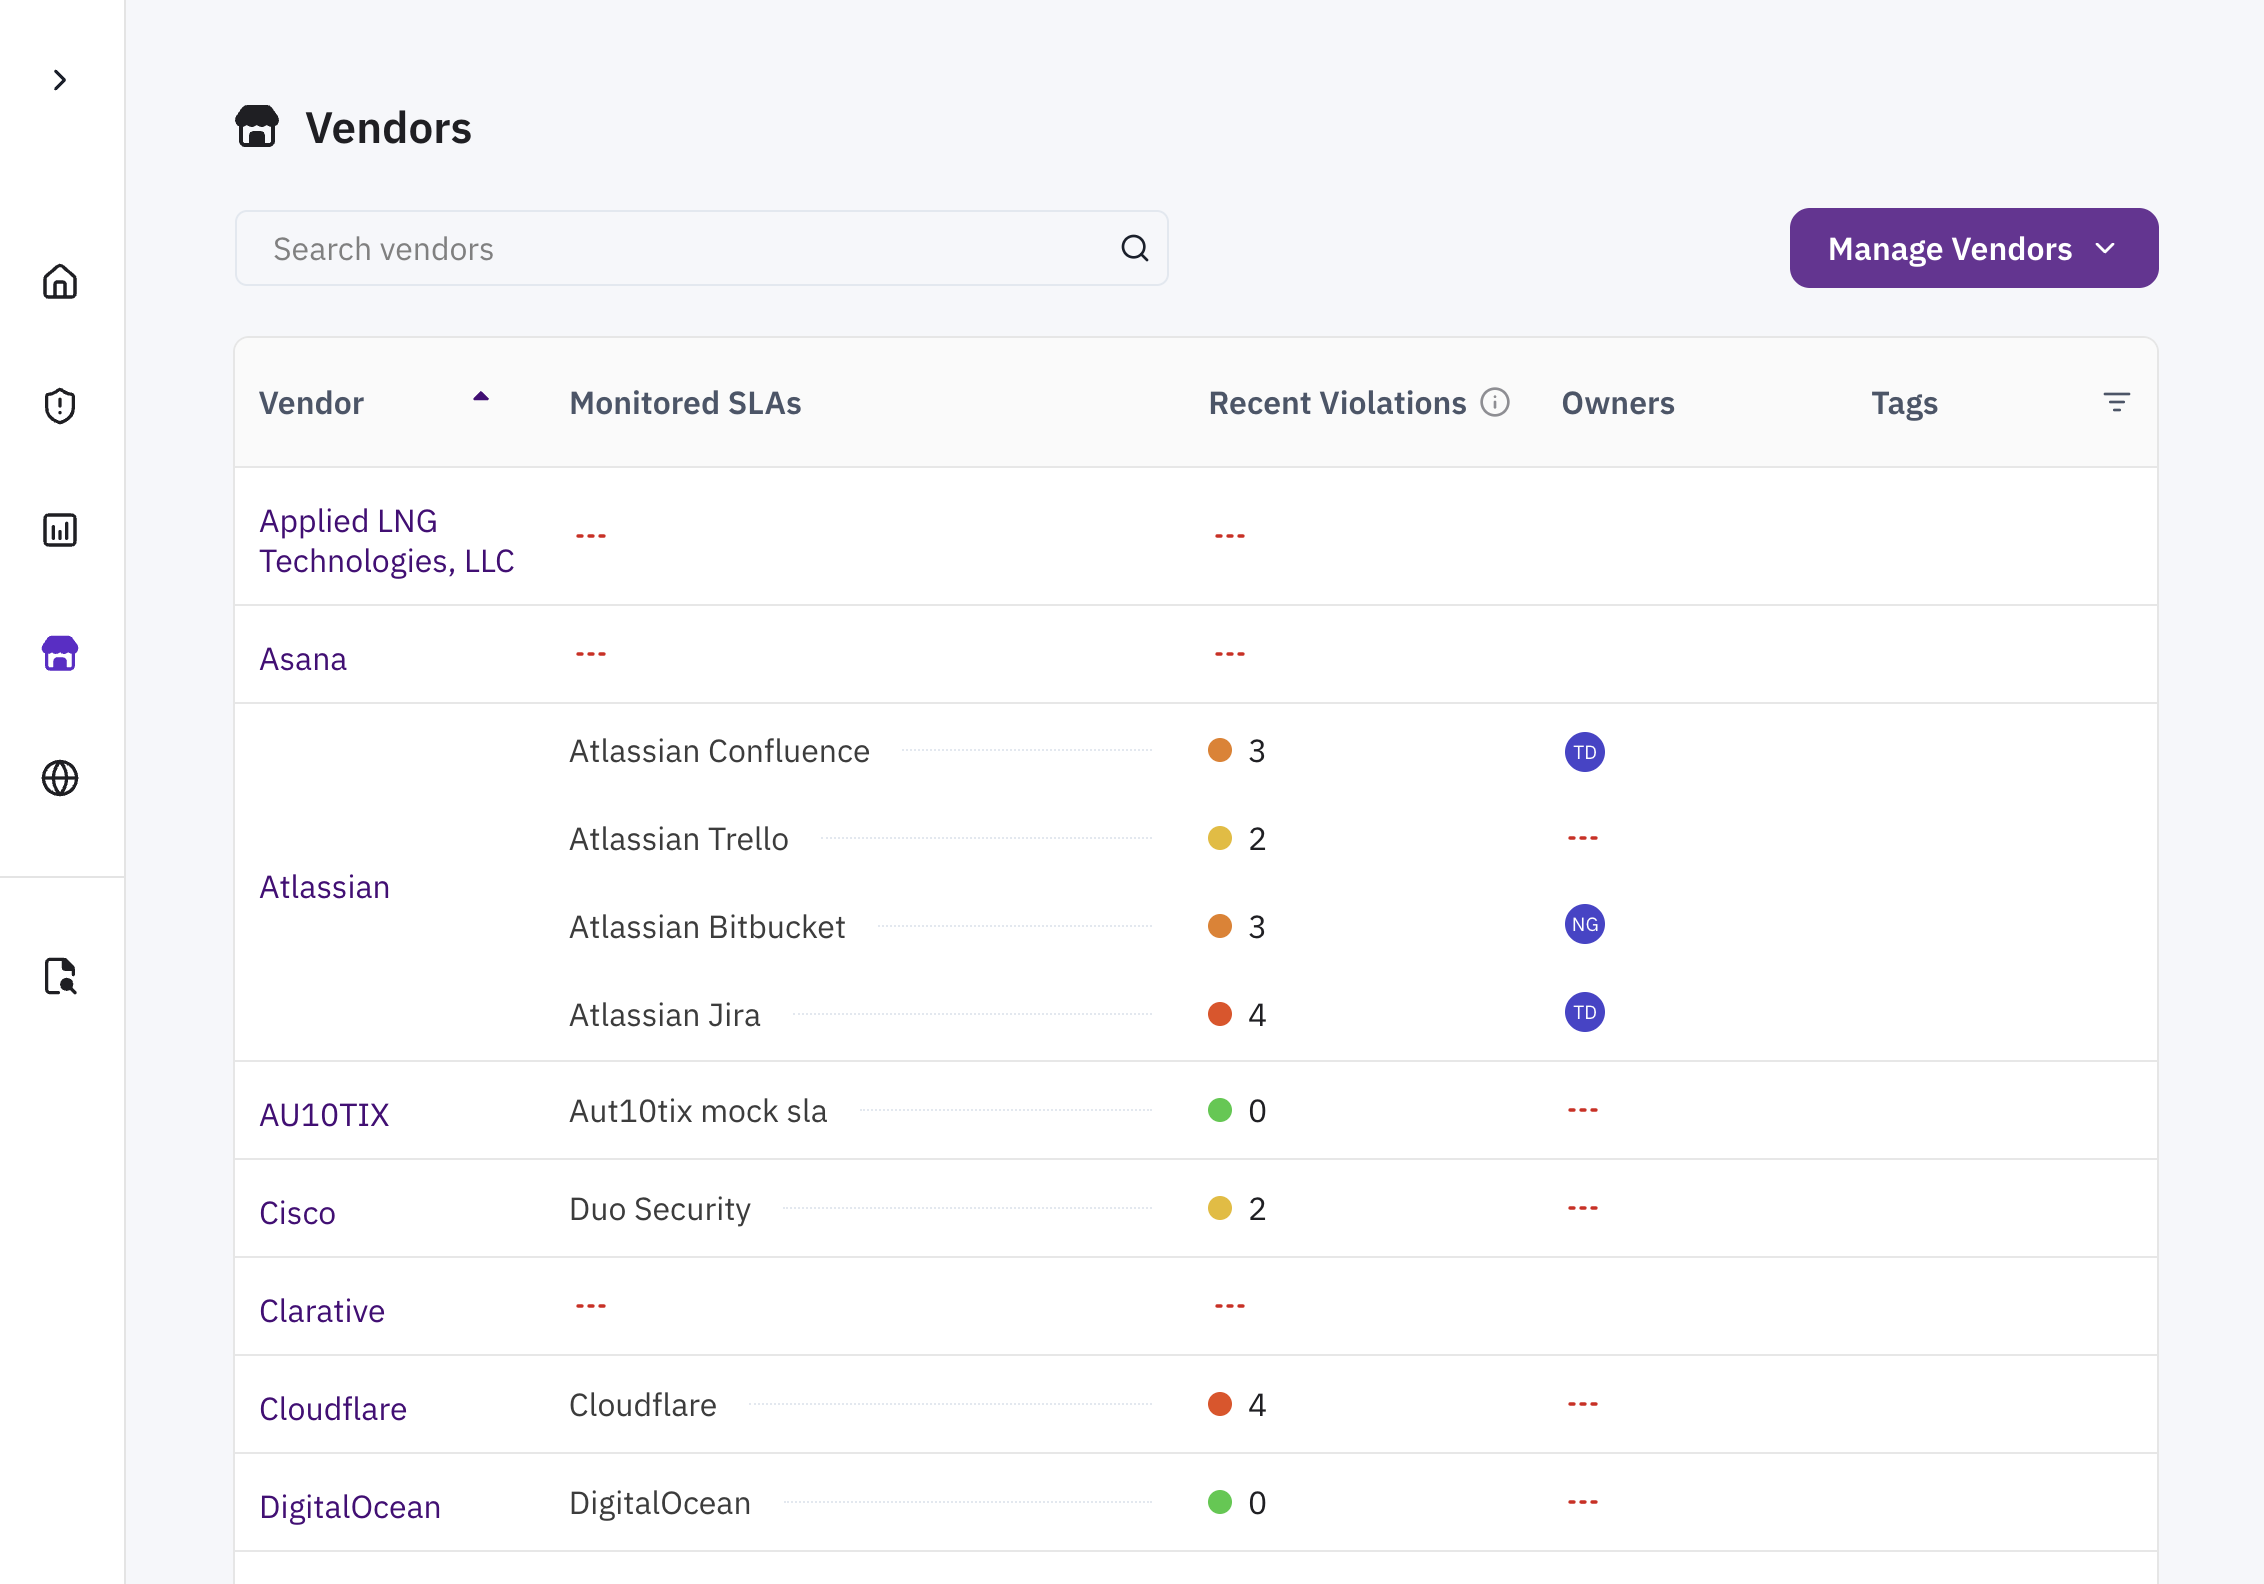Screen dimensions: 2264x1584
Task: Open the Home sidebar icon
Action: 60,282
